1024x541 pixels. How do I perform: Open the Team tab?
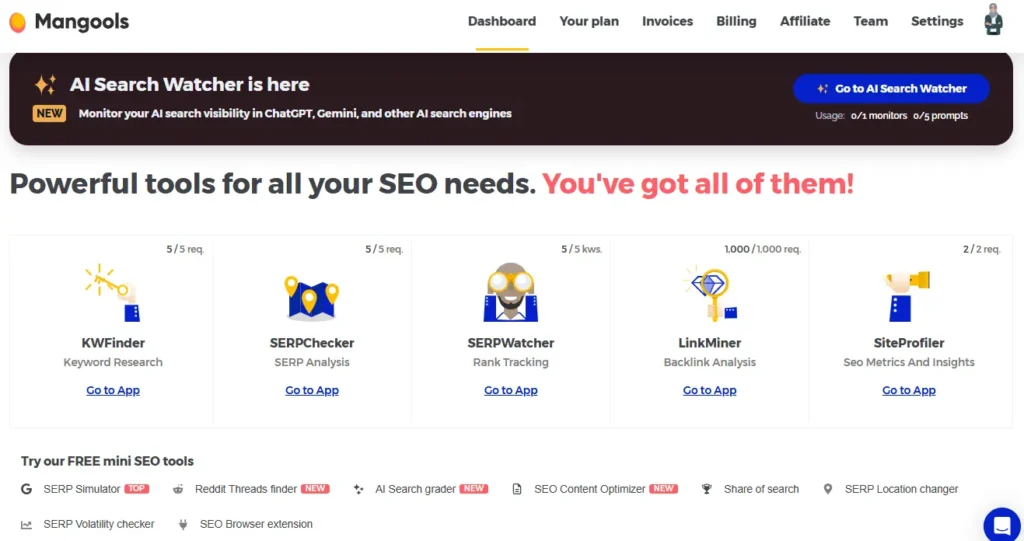click(x=871, y=22)
